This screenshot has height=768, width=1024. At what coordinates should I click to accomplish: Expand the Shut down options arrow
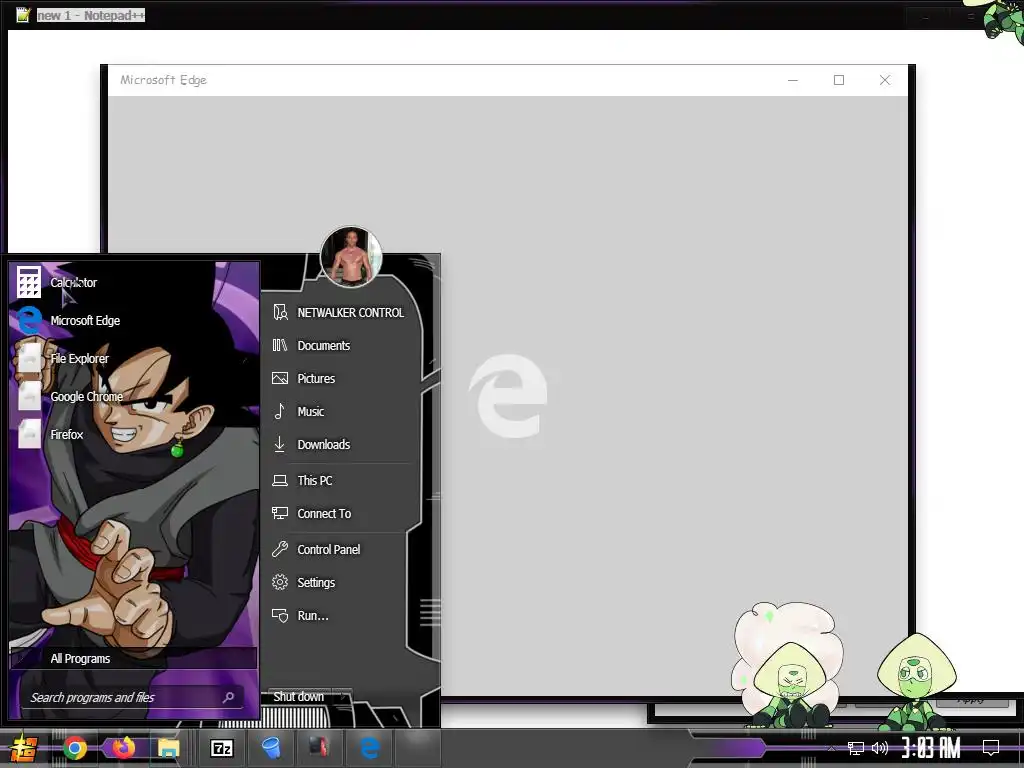click(343, 697)
